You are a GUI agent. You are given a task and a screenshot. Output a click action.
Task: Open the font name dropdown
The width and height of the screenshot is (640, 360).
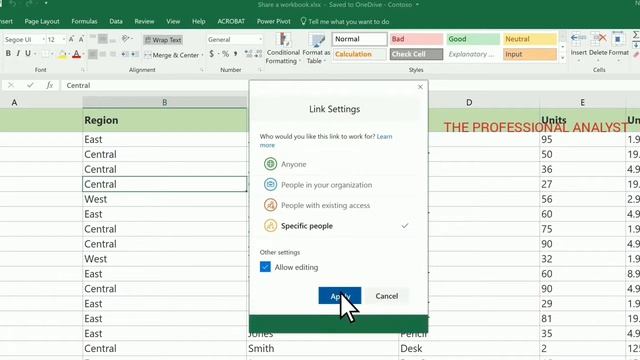point(43,39)
